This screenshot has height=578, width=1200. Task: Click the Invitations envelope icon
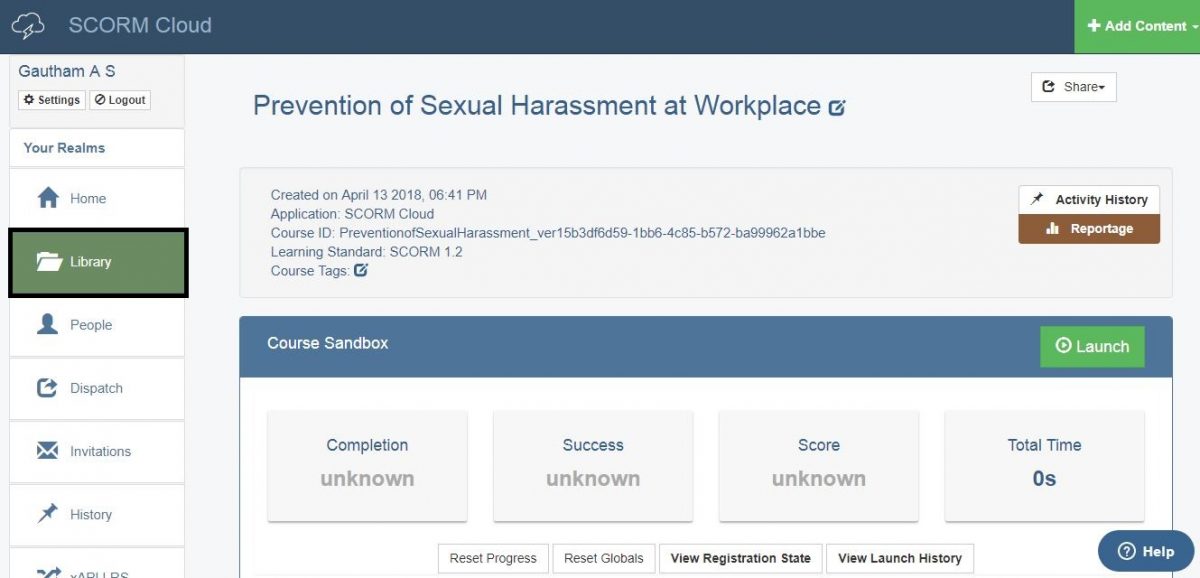(48, 451)
